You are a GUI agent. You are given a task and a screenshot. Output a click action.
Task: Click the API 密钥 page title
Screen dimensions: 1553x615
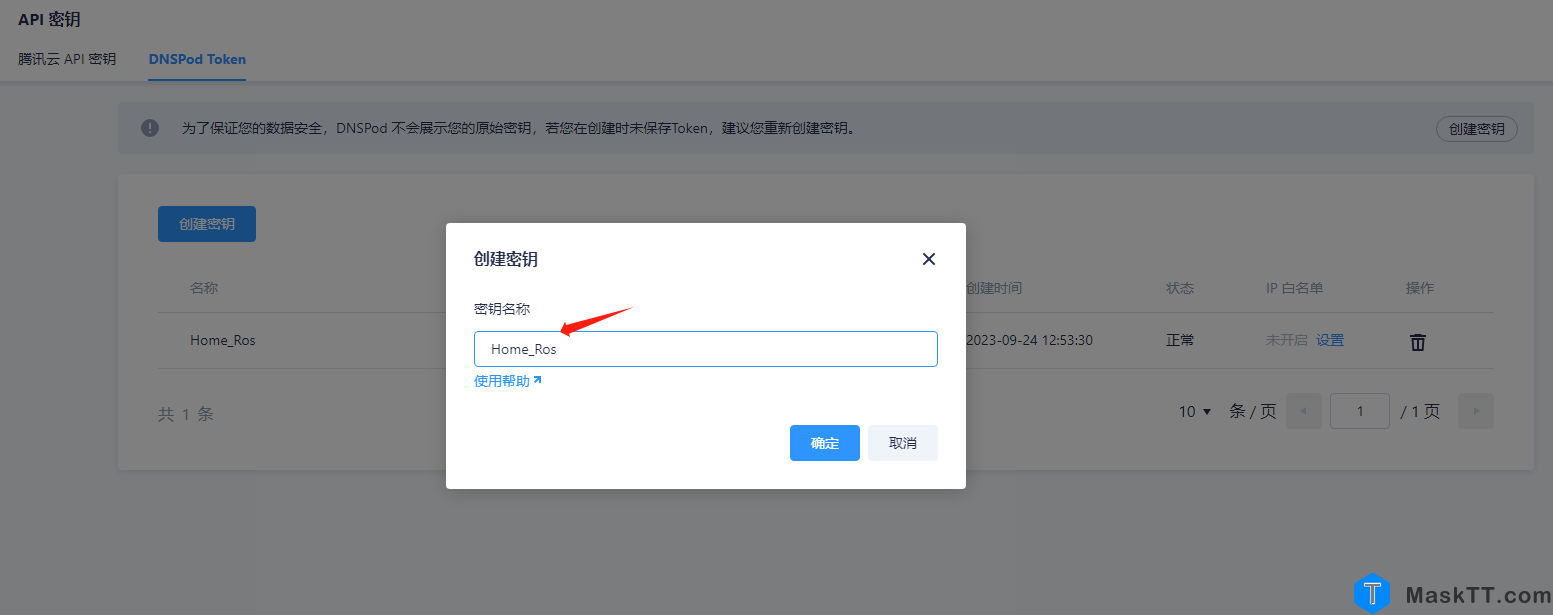(x=49, y=19)
